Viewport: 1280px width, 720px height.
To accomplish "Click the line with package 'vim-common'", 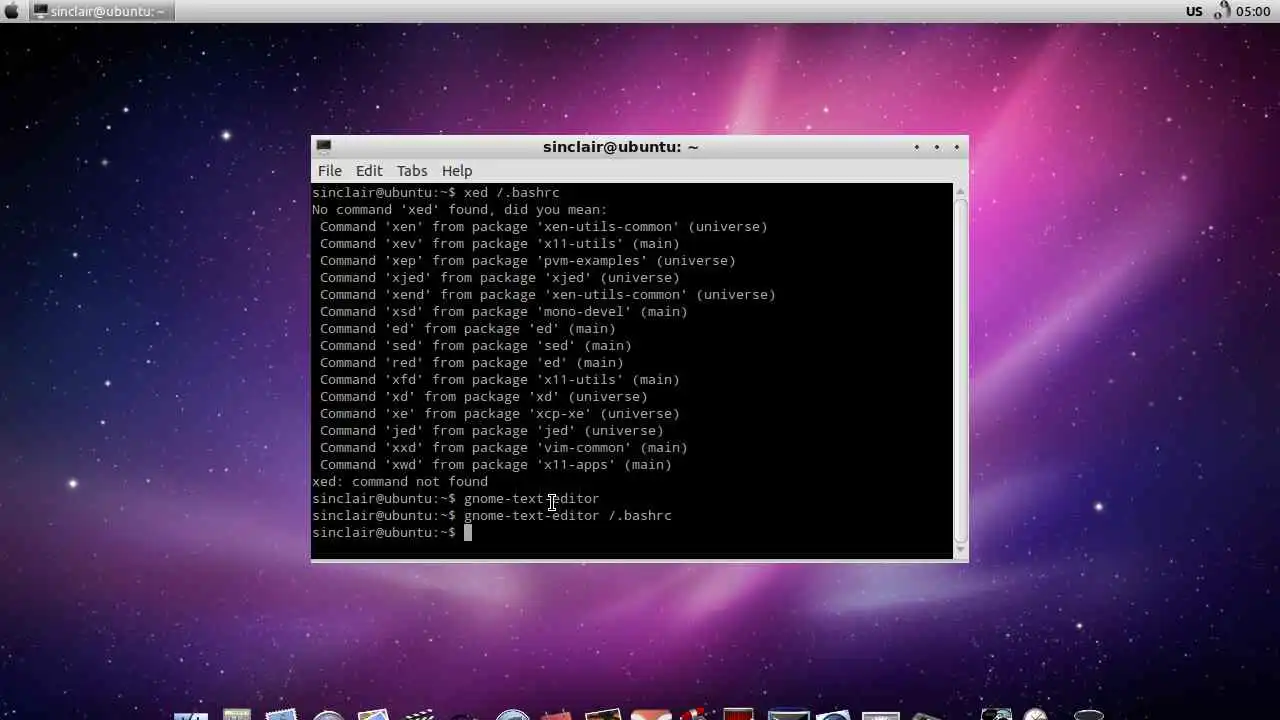I will point(503,447).
